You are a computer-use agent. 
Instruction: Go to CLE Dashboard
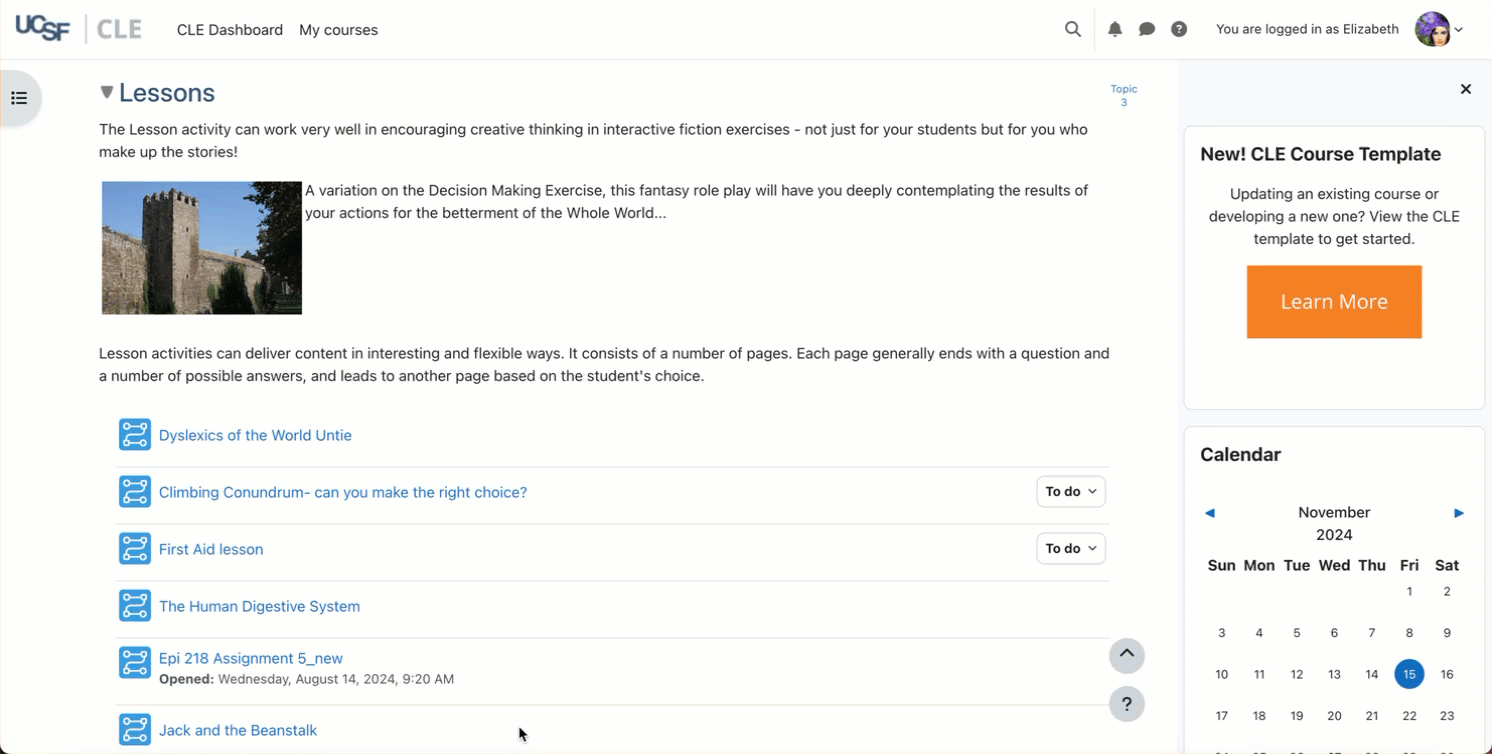pyautogui.click(x=230, y=30)
